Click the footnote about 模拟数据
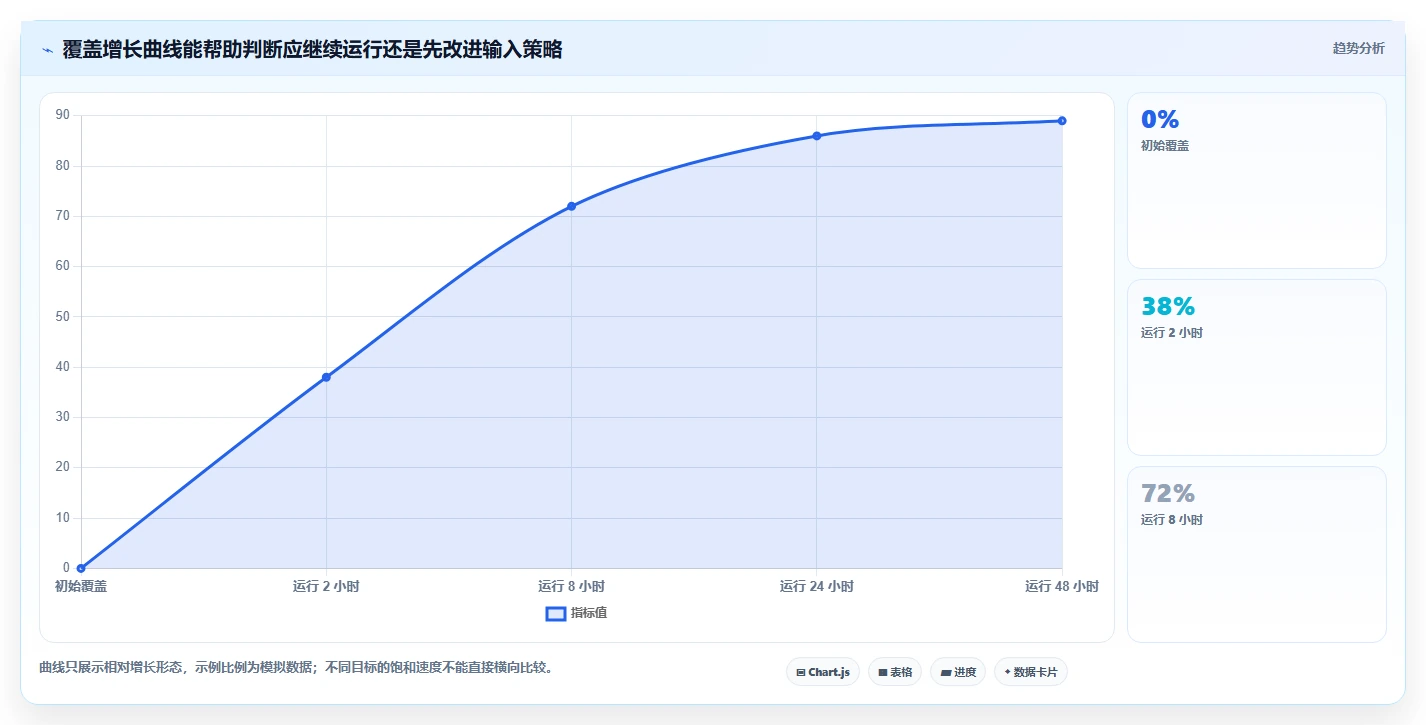 (x=296, y=667)
